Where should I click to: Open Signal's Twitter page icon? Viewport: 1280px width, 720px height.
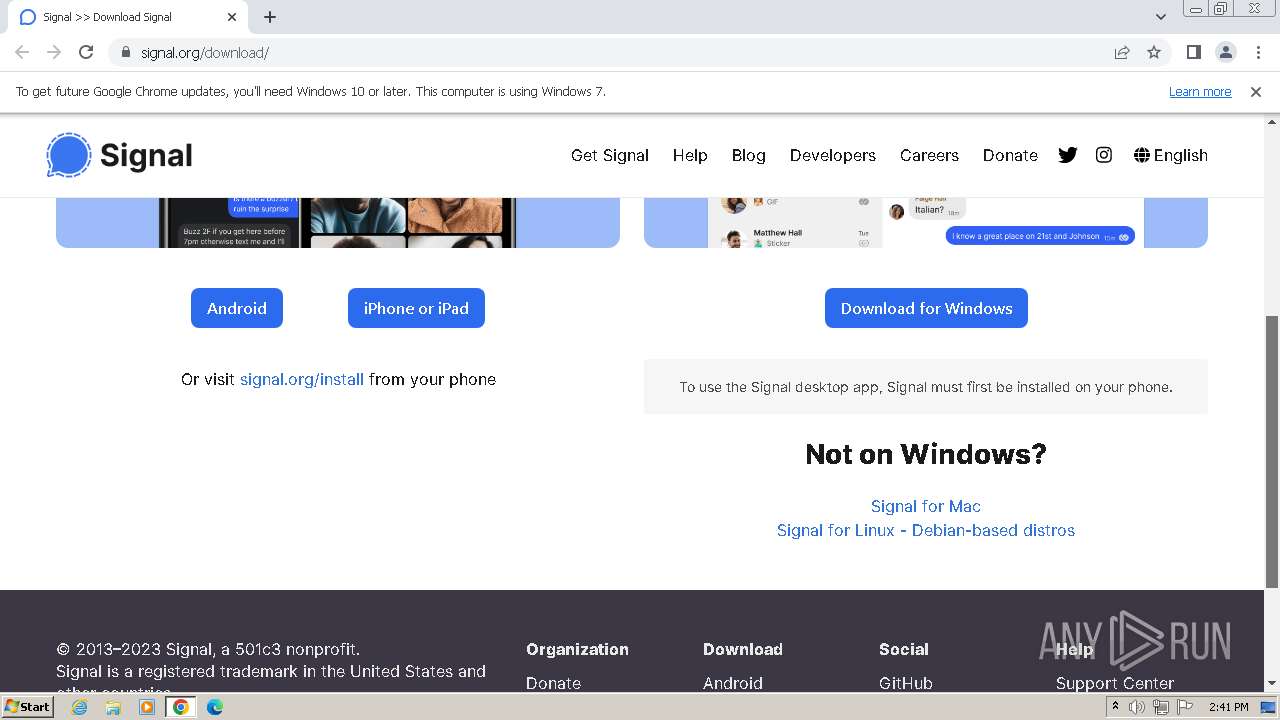(x=1068, y=155)
